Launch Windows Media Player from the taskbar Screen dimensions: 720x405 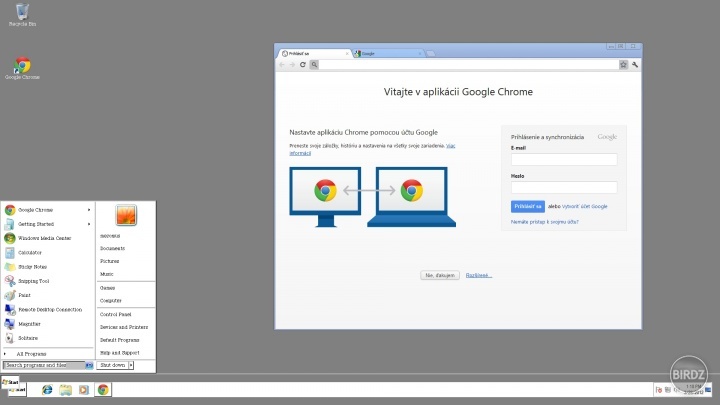click(84, 390)
